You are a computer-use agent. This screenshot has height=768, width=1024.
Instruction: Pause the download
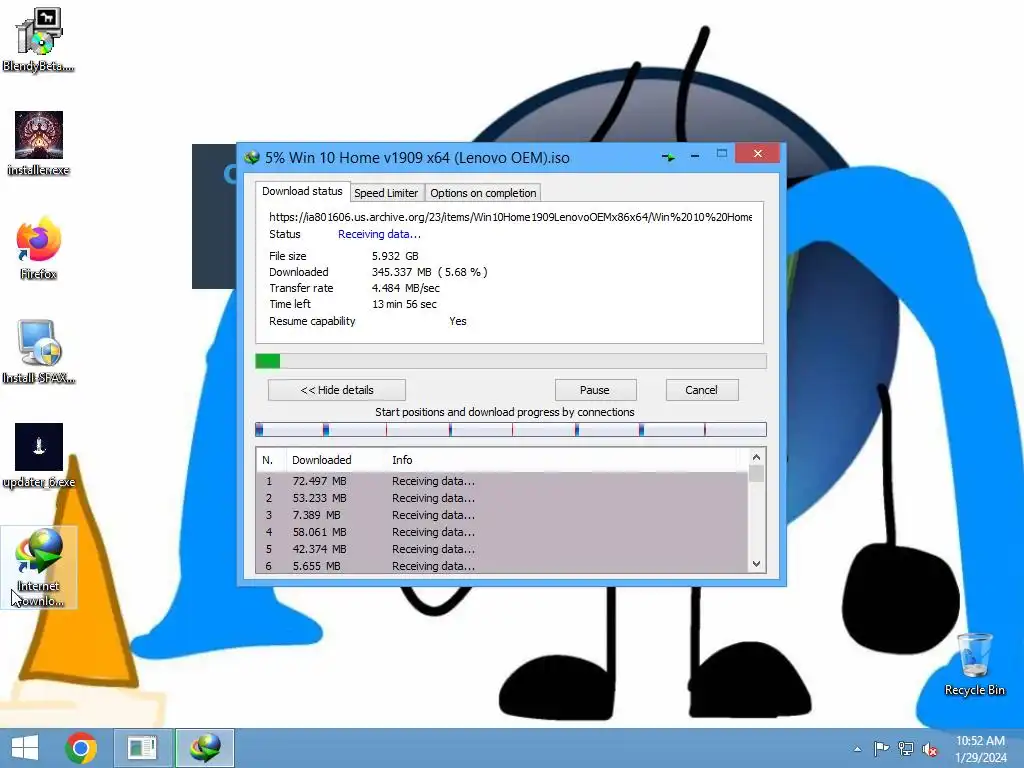pos(594,390)
